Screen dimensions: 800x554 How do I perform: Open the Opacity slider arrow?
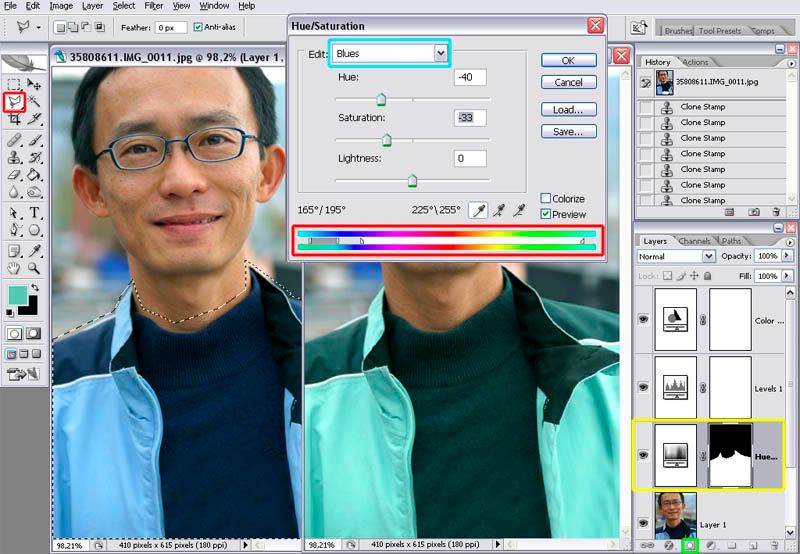tap(787, 256)
